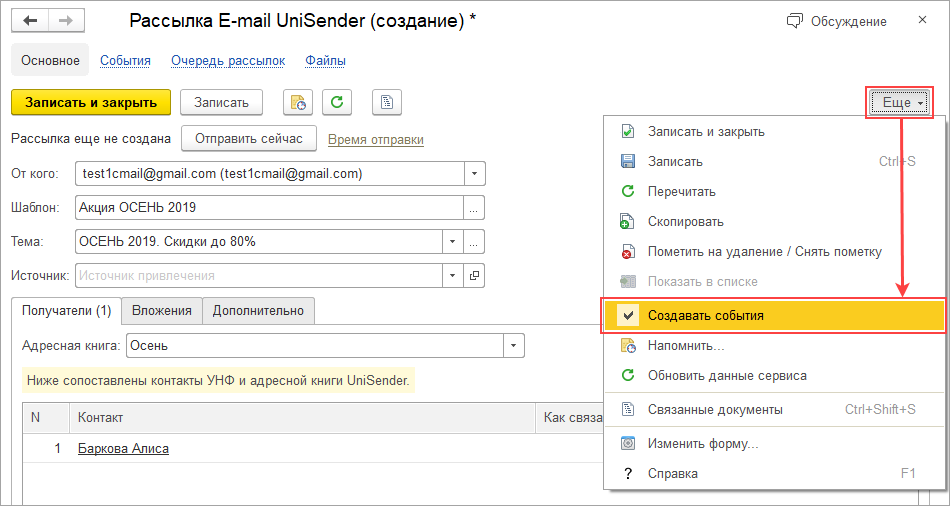
Task: Open the source field's open-form icon
Action: [x=475, y=275]
